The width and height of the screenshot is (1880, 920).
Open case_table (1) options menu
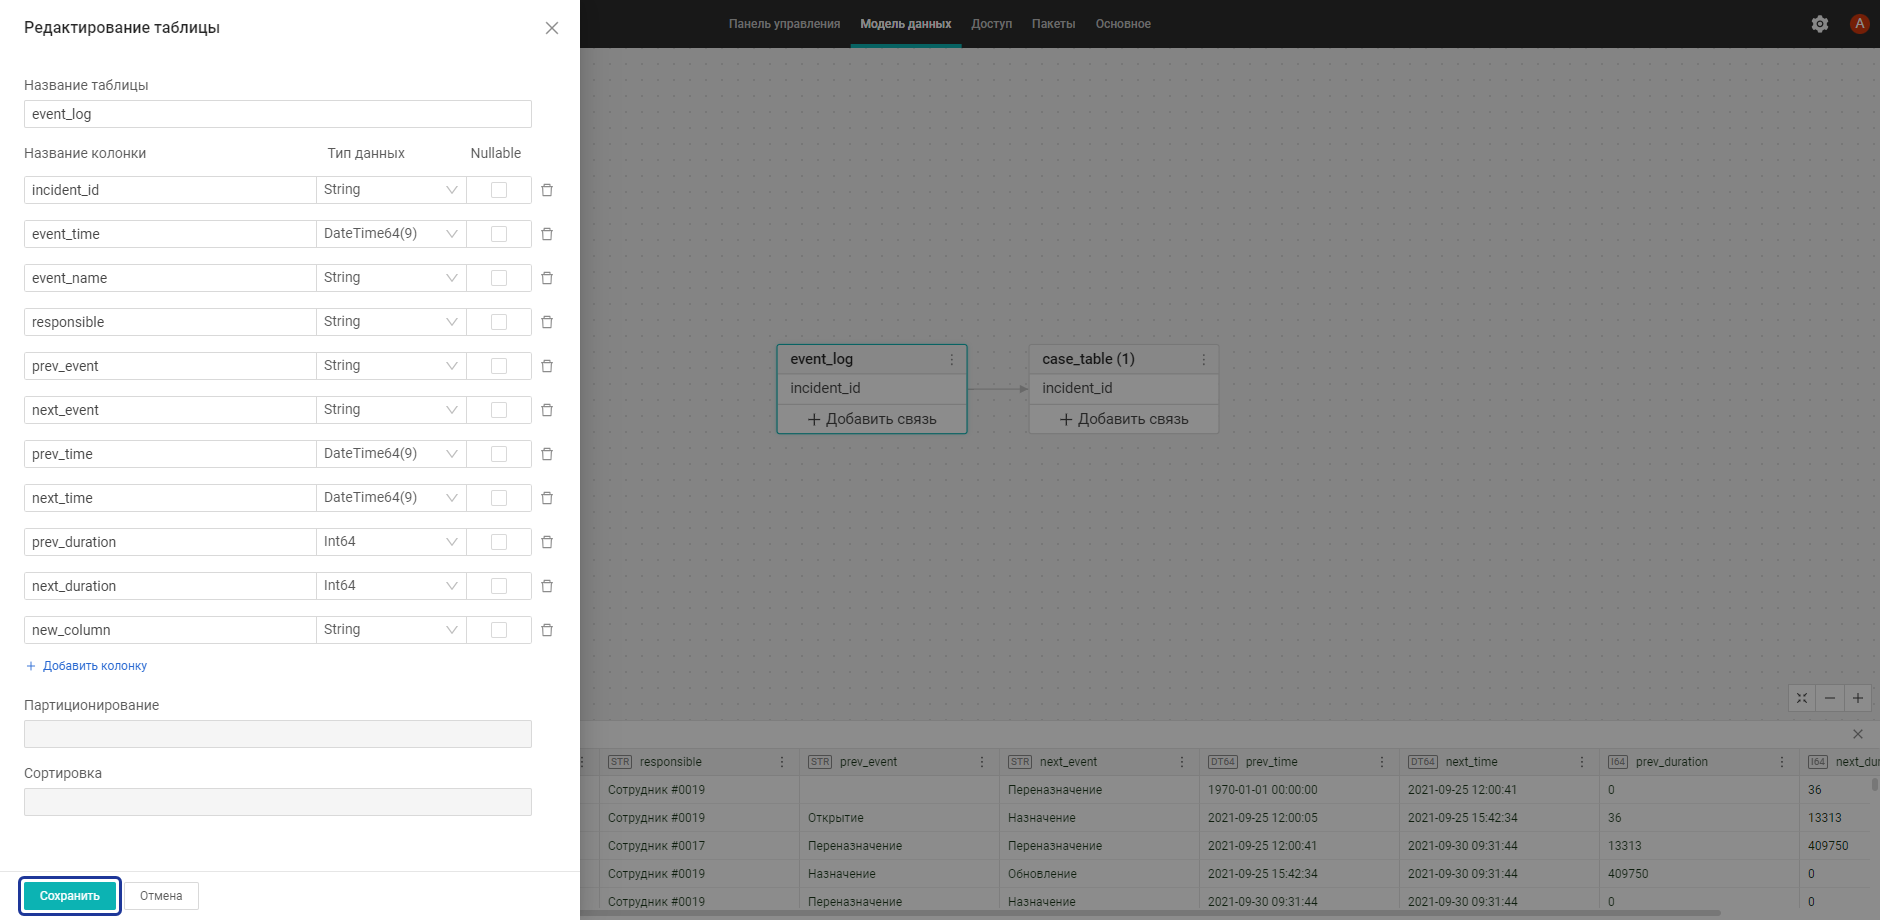[x=1204, y=359]
